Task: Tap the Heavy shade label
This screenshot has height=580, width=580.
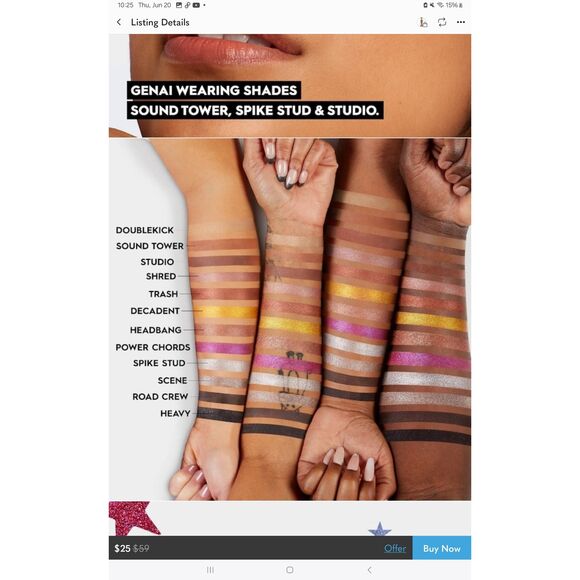Action: pyautogui.click(x=175, y=413)
